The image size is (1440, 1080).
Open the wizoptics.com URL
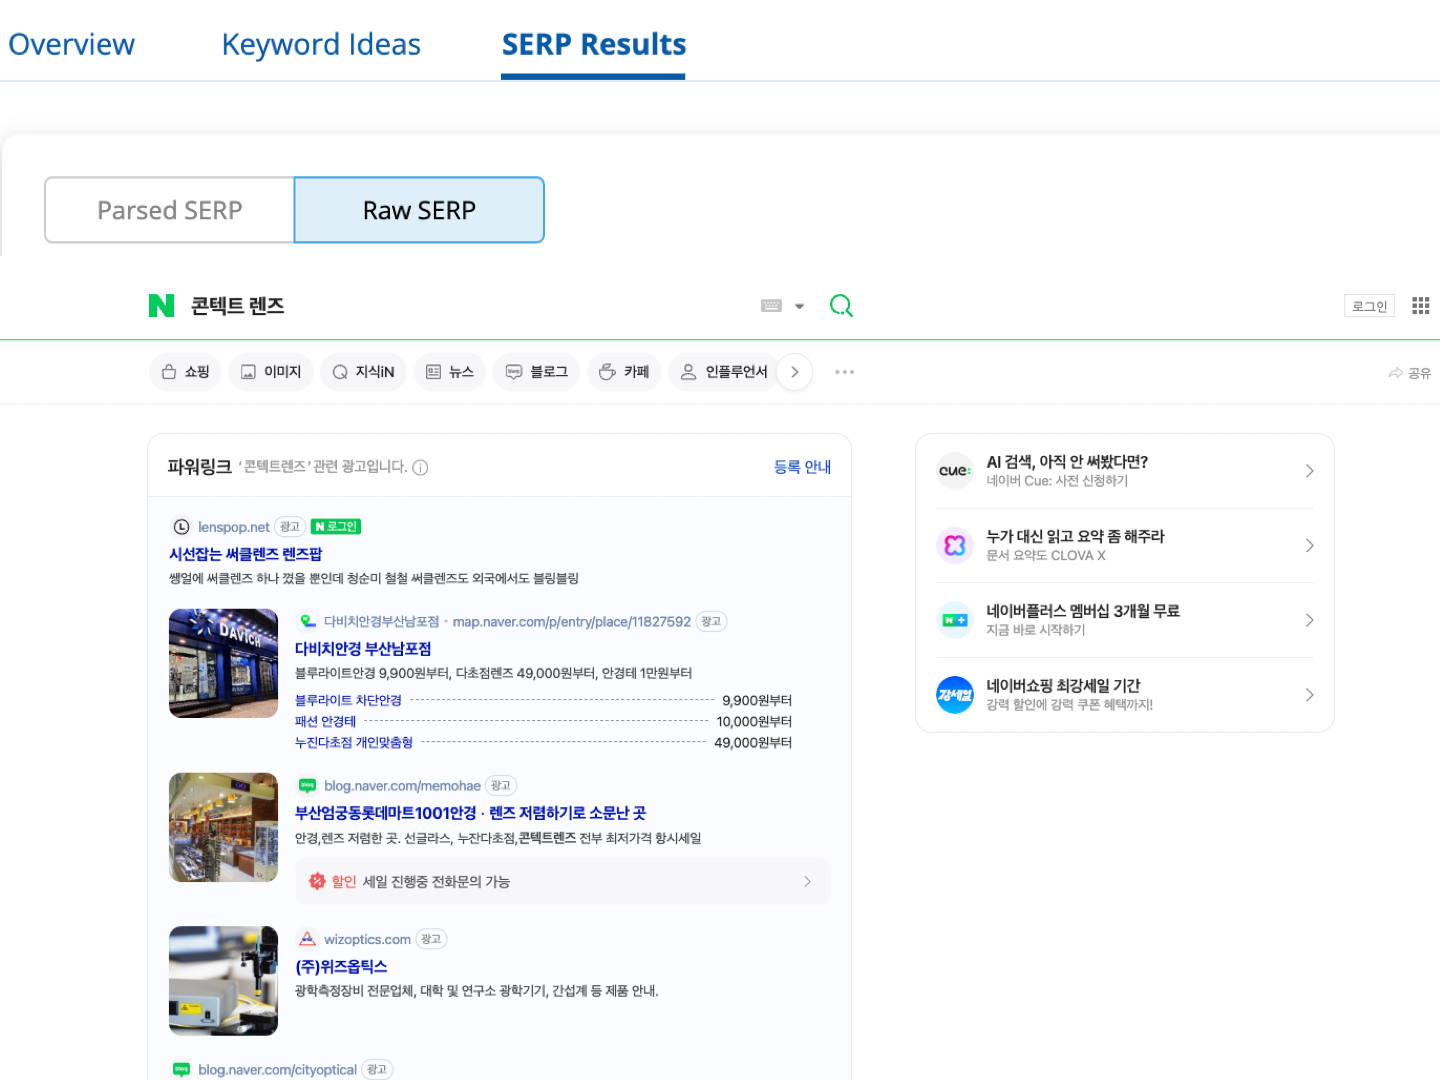tap(367, 940)
